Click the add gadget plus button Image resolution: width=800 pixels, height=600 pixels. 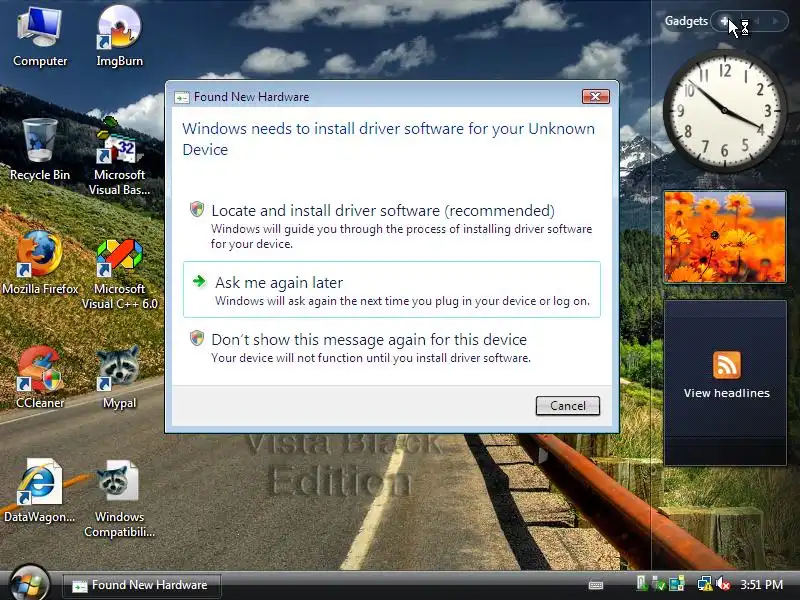tap(724, 21)
